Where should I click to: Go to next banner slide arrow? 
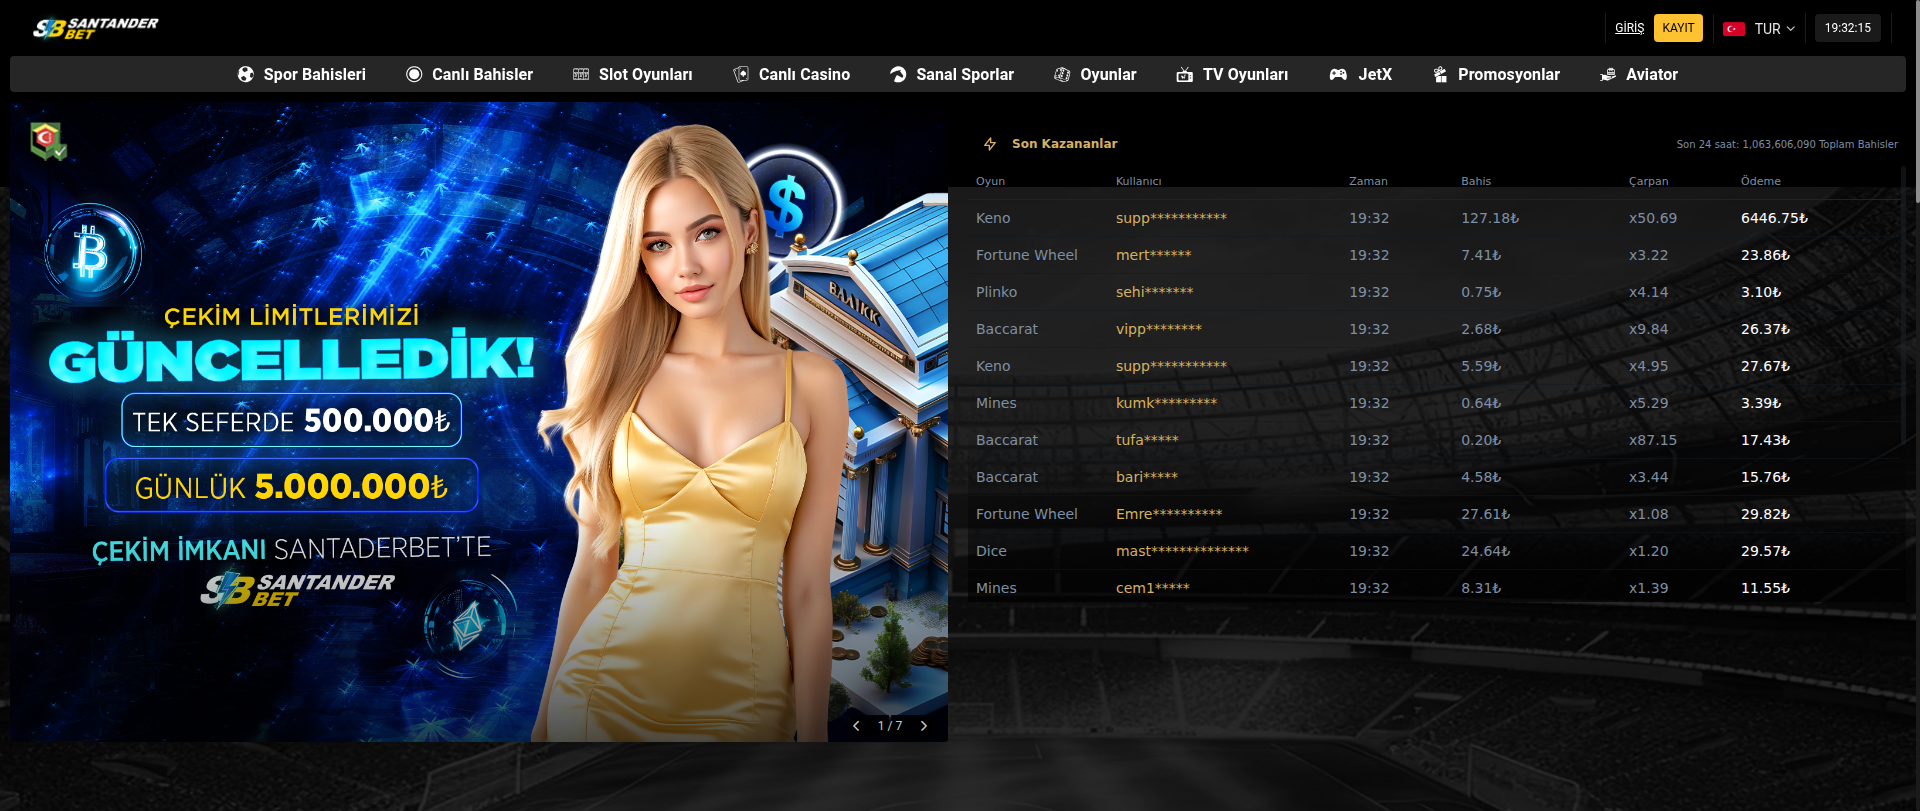click(x=924, y=726)
